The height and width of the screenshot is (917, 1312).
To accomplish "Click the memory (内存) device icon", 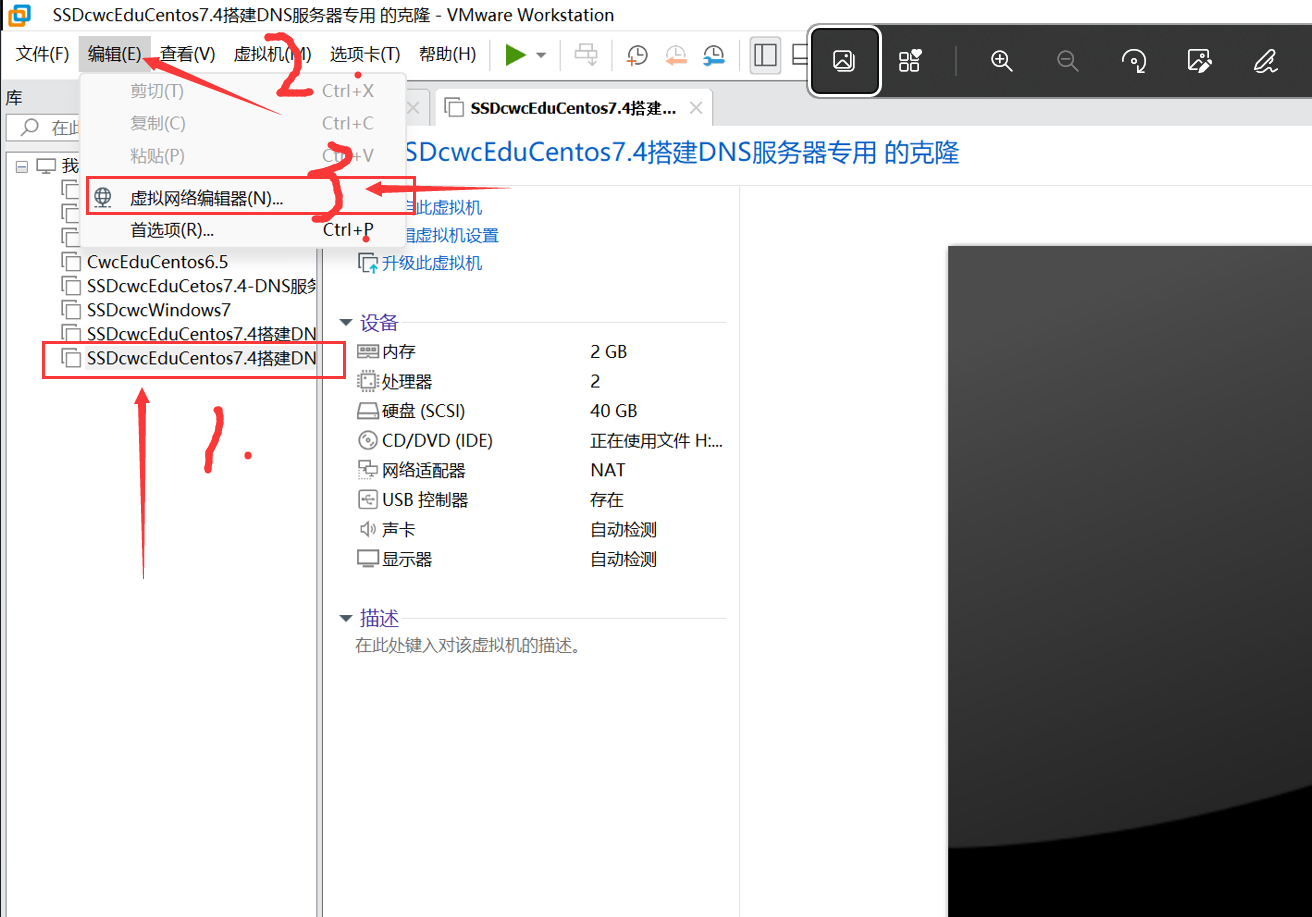I will pyautogui.click(x=367, y=352).
